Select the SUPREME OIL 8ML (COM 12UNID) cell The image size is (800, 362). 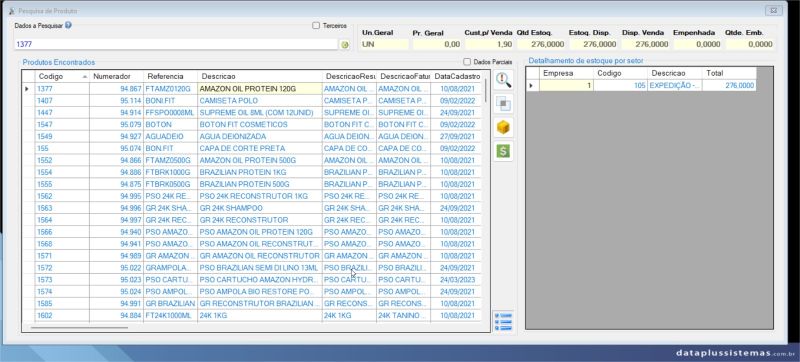pos(260,113)
